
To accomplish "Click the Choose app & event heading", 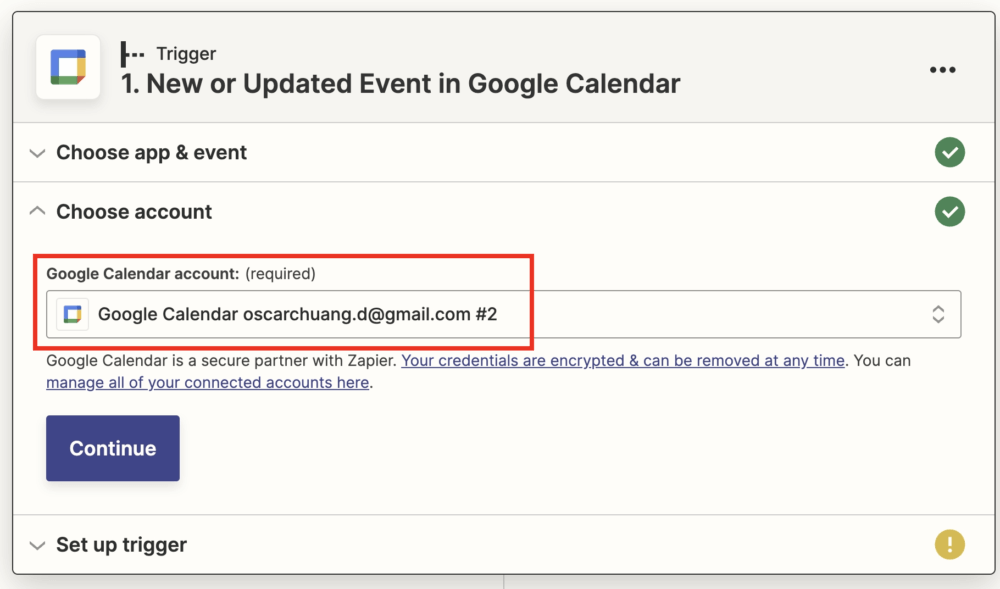I will click(x=151, y=153).
